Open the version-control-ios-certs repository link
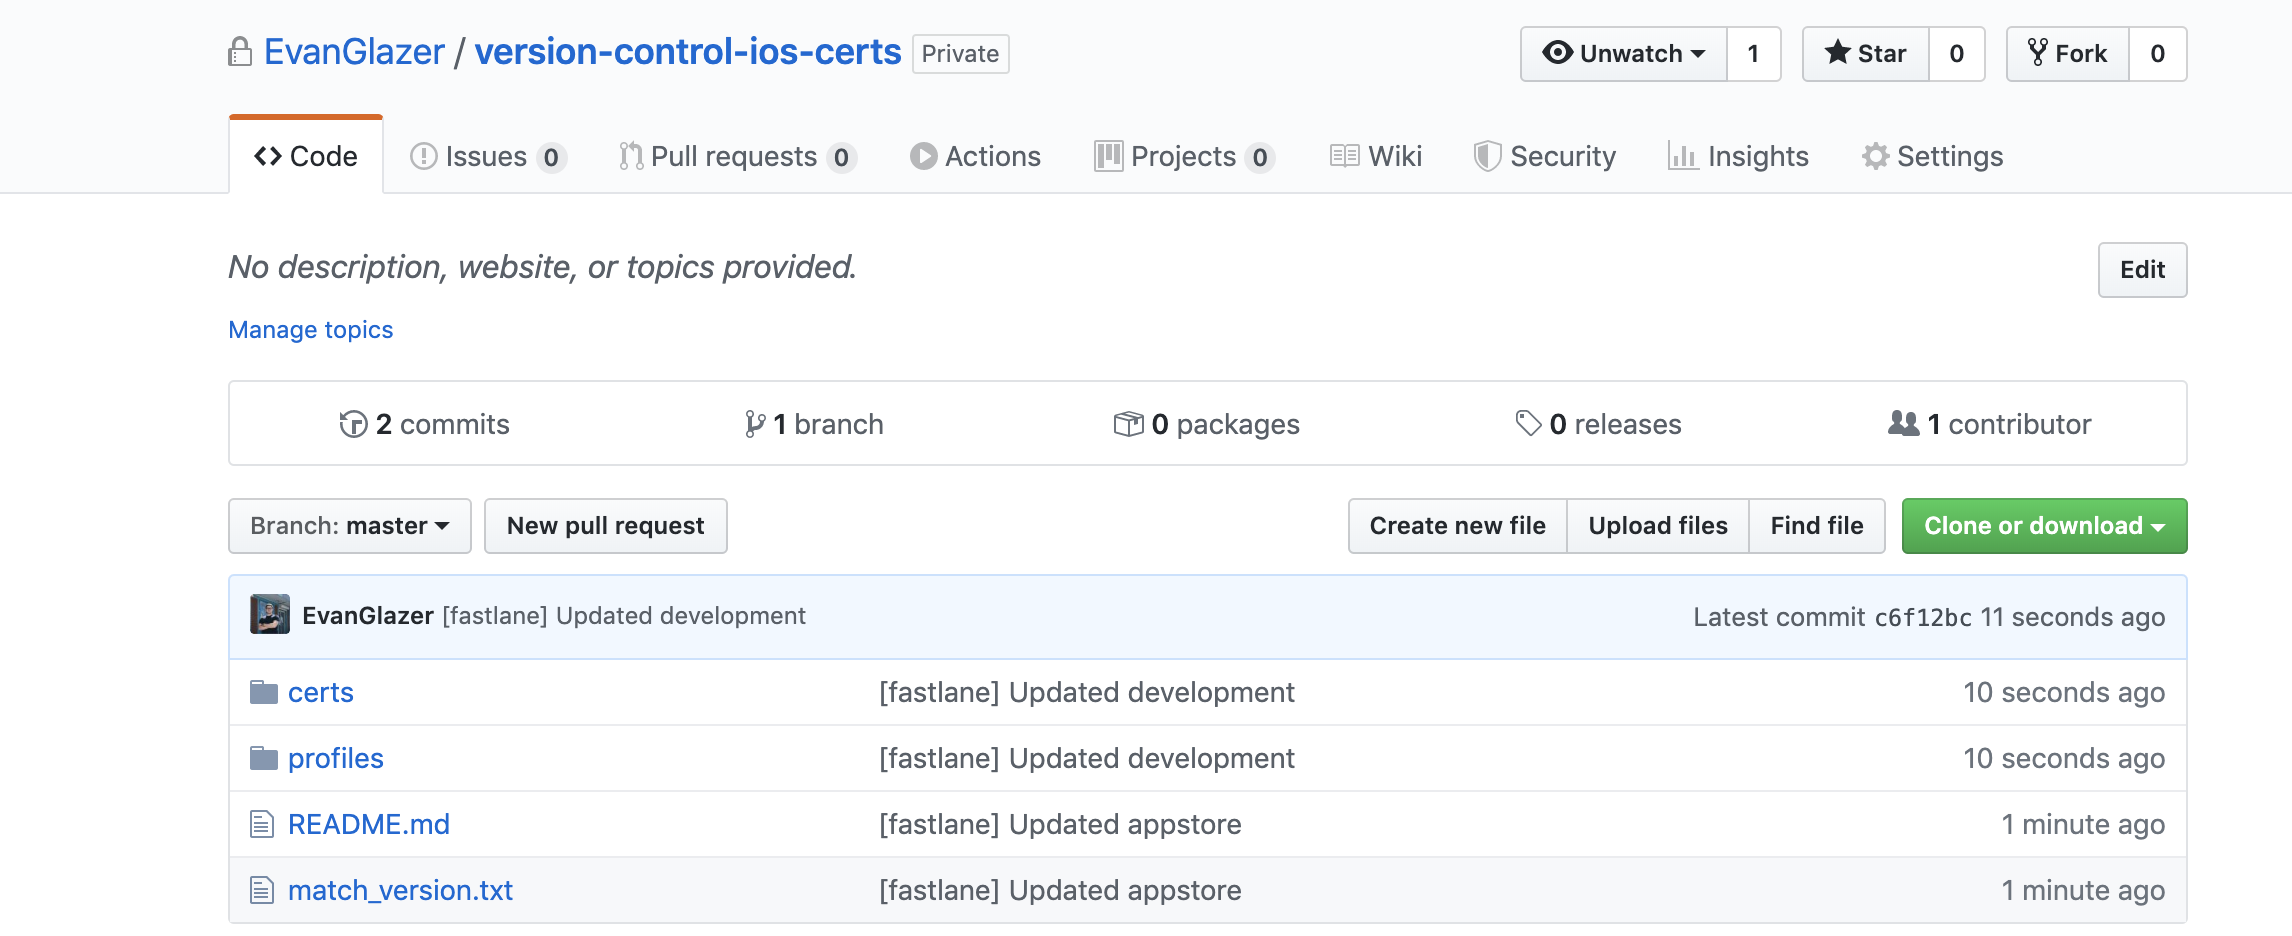 tap(688, 52)
